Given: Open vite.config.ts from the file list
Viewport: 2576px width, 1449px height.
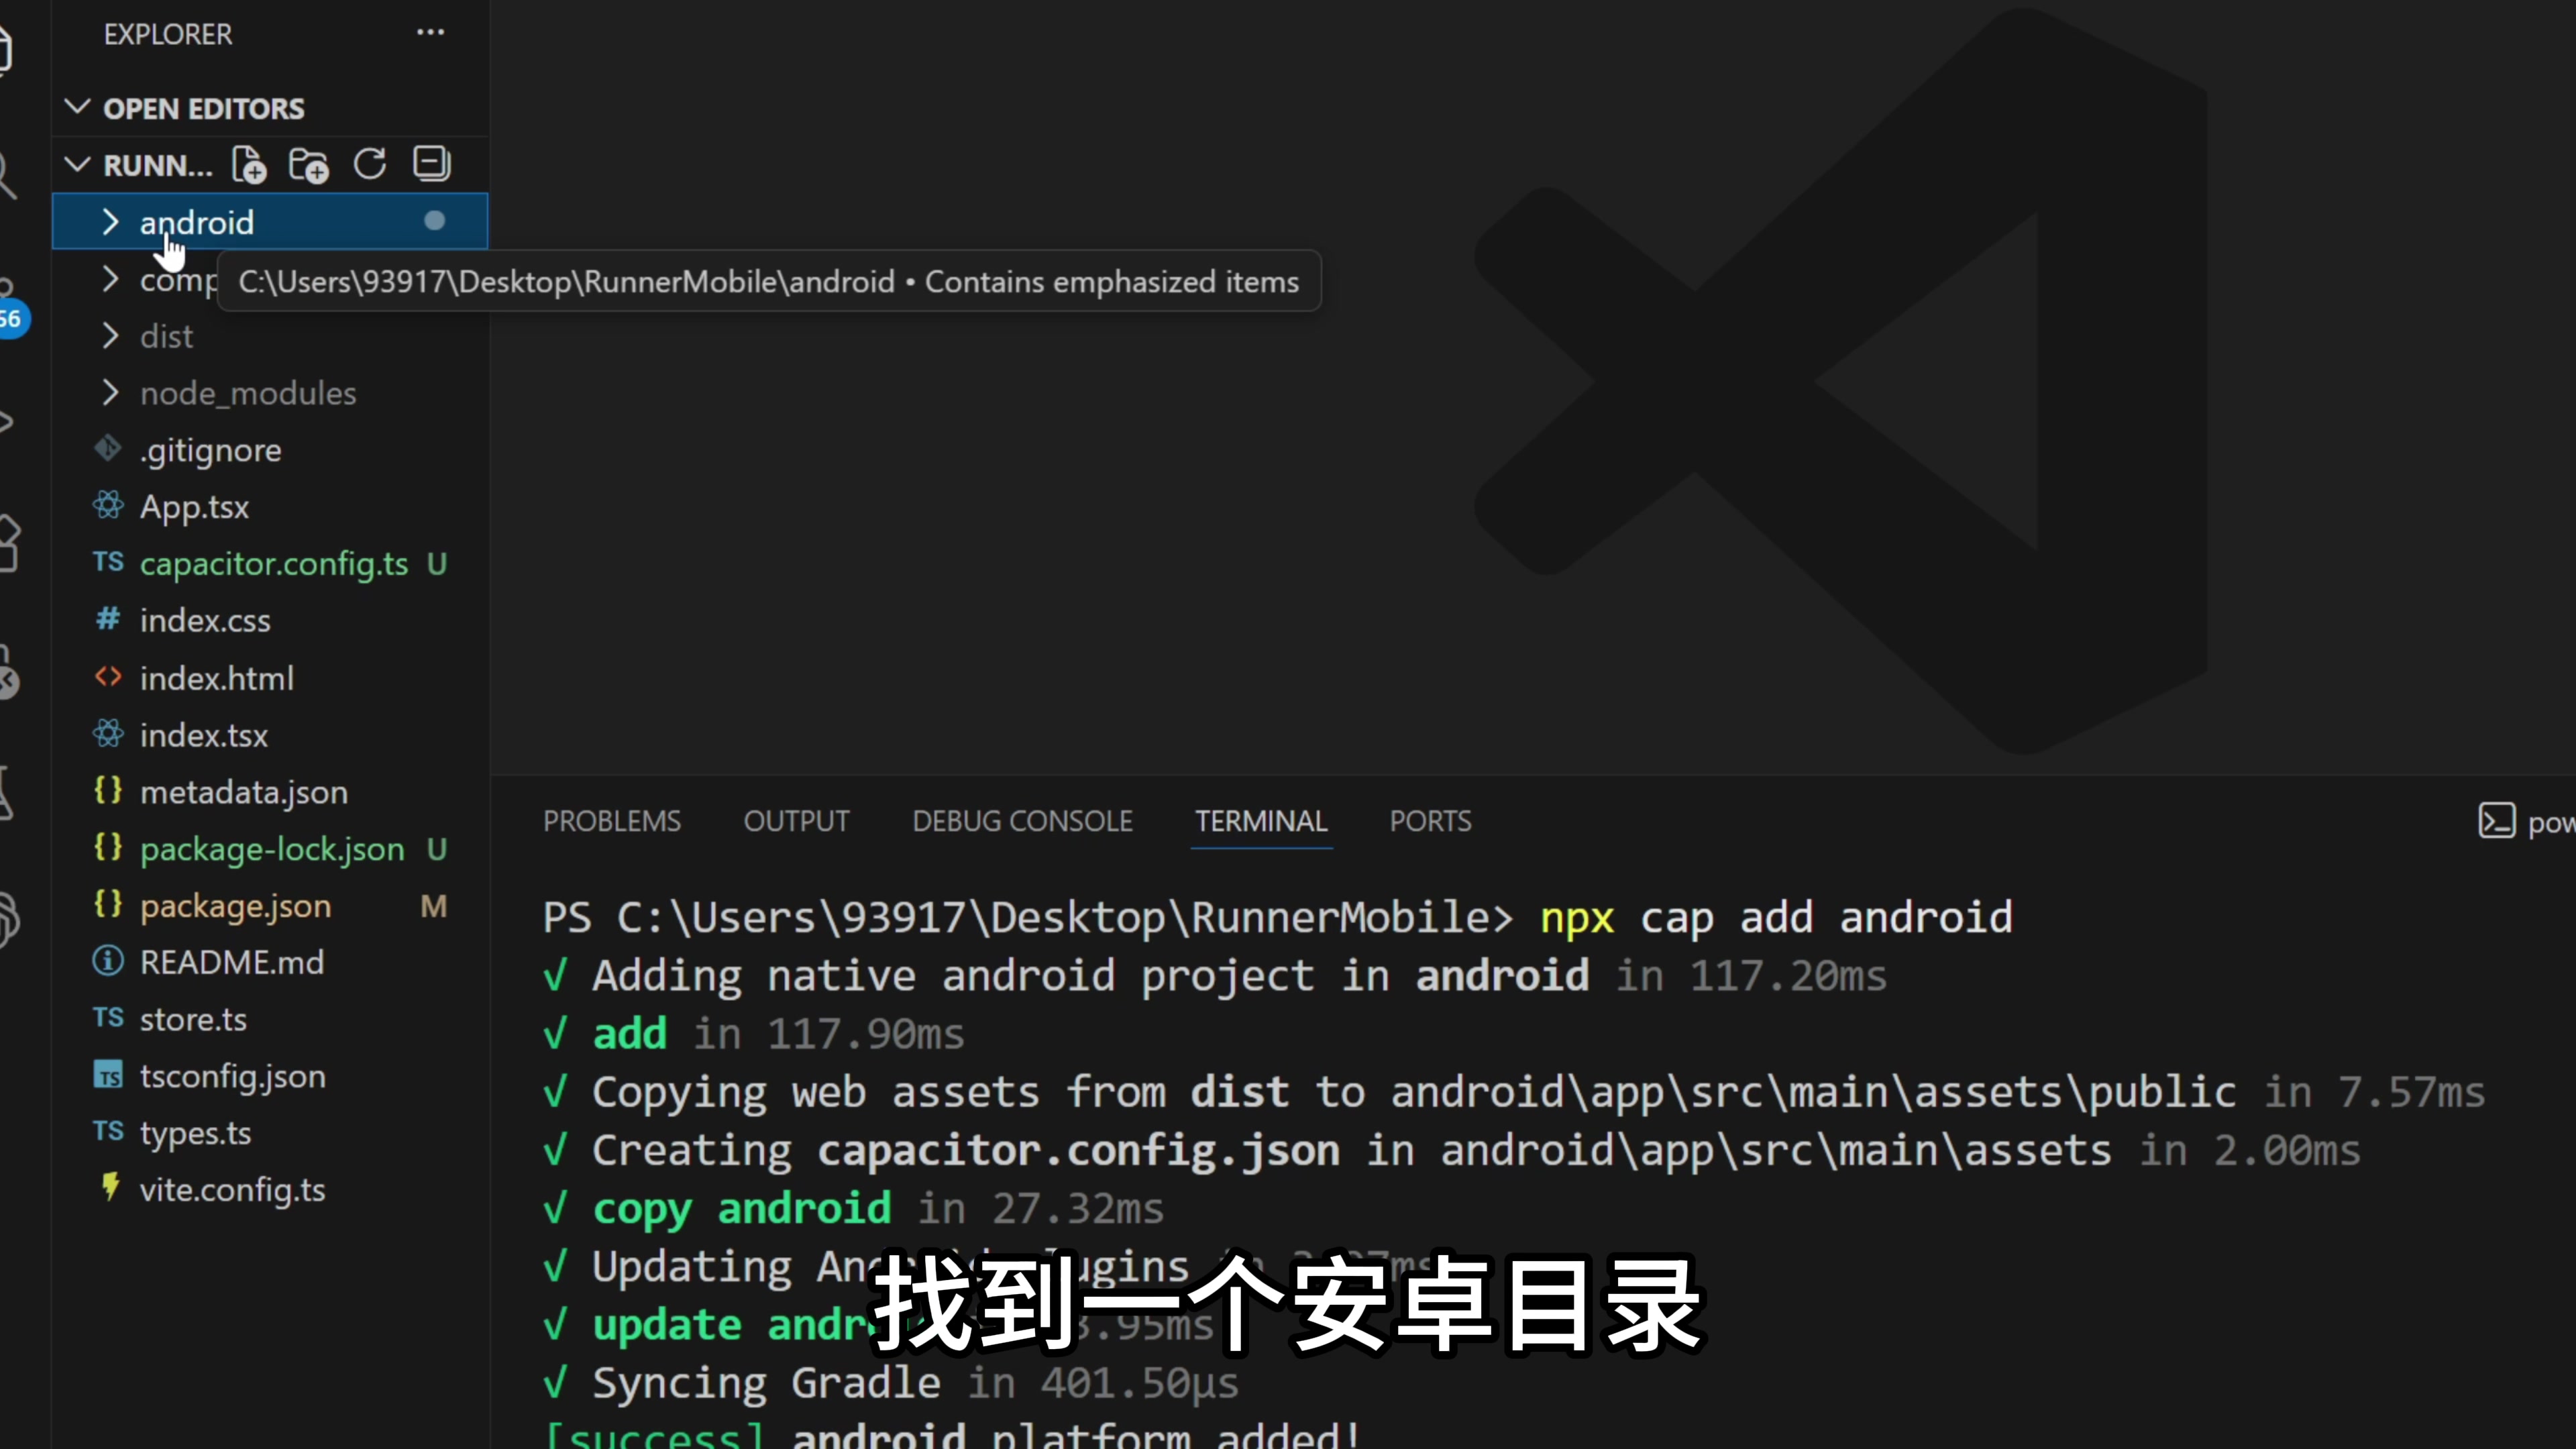Looking at the screenshot, I should click(x=232, y=1190).
